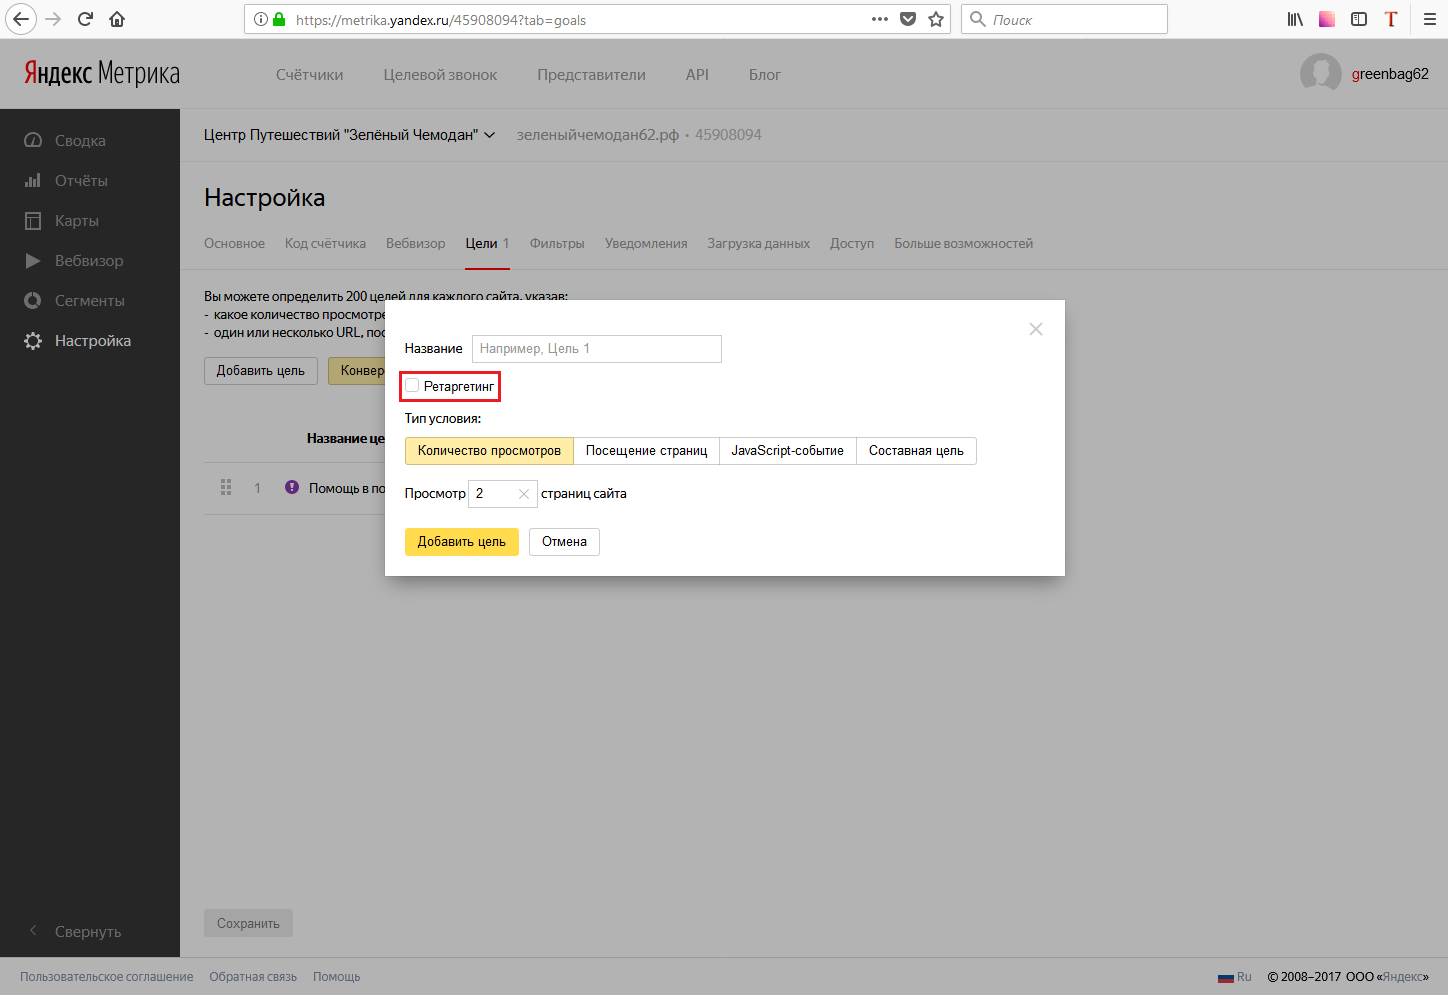Screen dimensions: 1448x995
Task: Switch to the Вебвизор settings tab
Action: [x=416, y=243]
